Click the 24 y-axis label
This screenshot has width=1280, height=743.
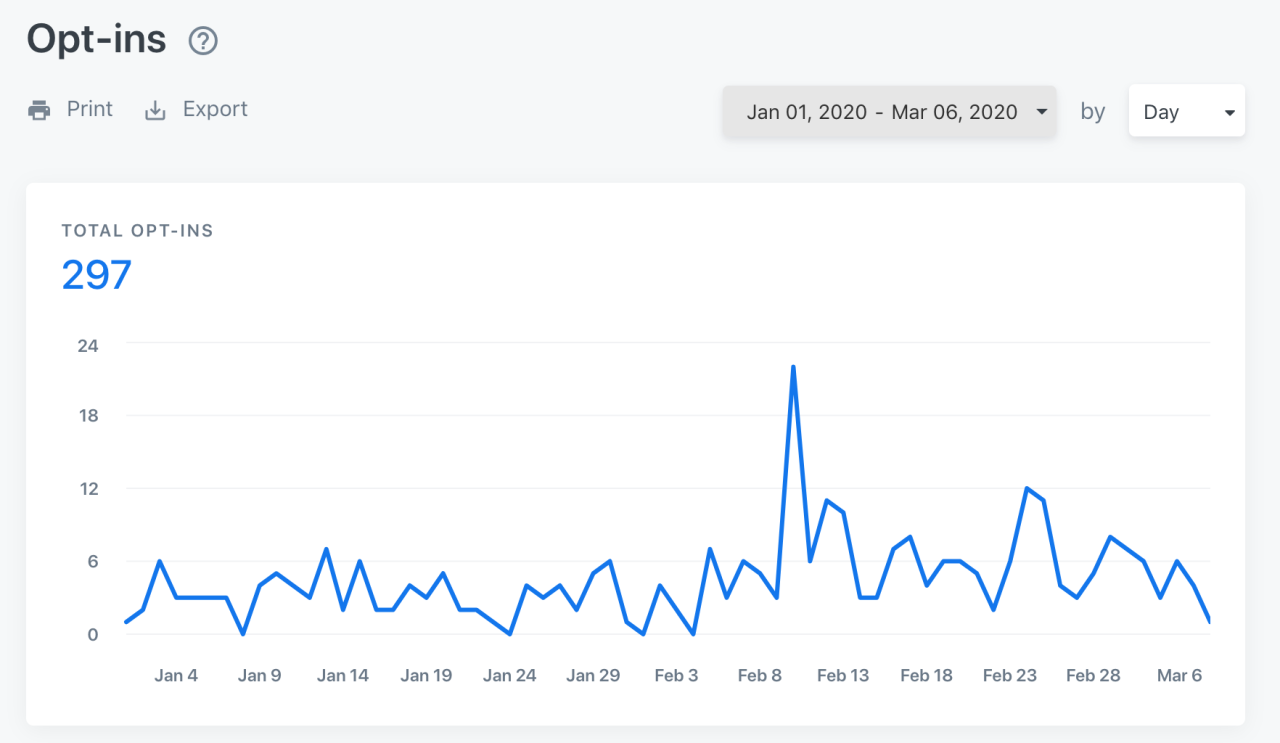point(88,344)
